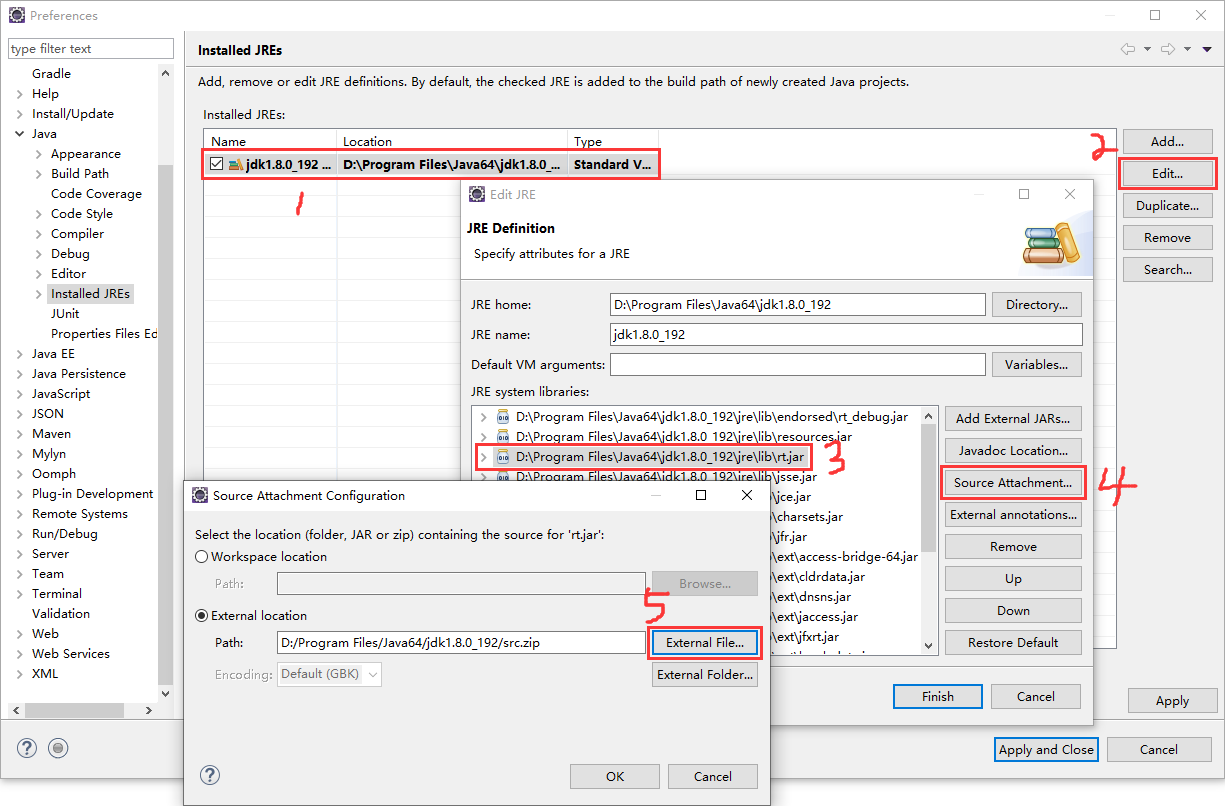The image size is (1225, 806).
Task: Click the circular record icon beside Preferences help
Action: click(58, 748)
